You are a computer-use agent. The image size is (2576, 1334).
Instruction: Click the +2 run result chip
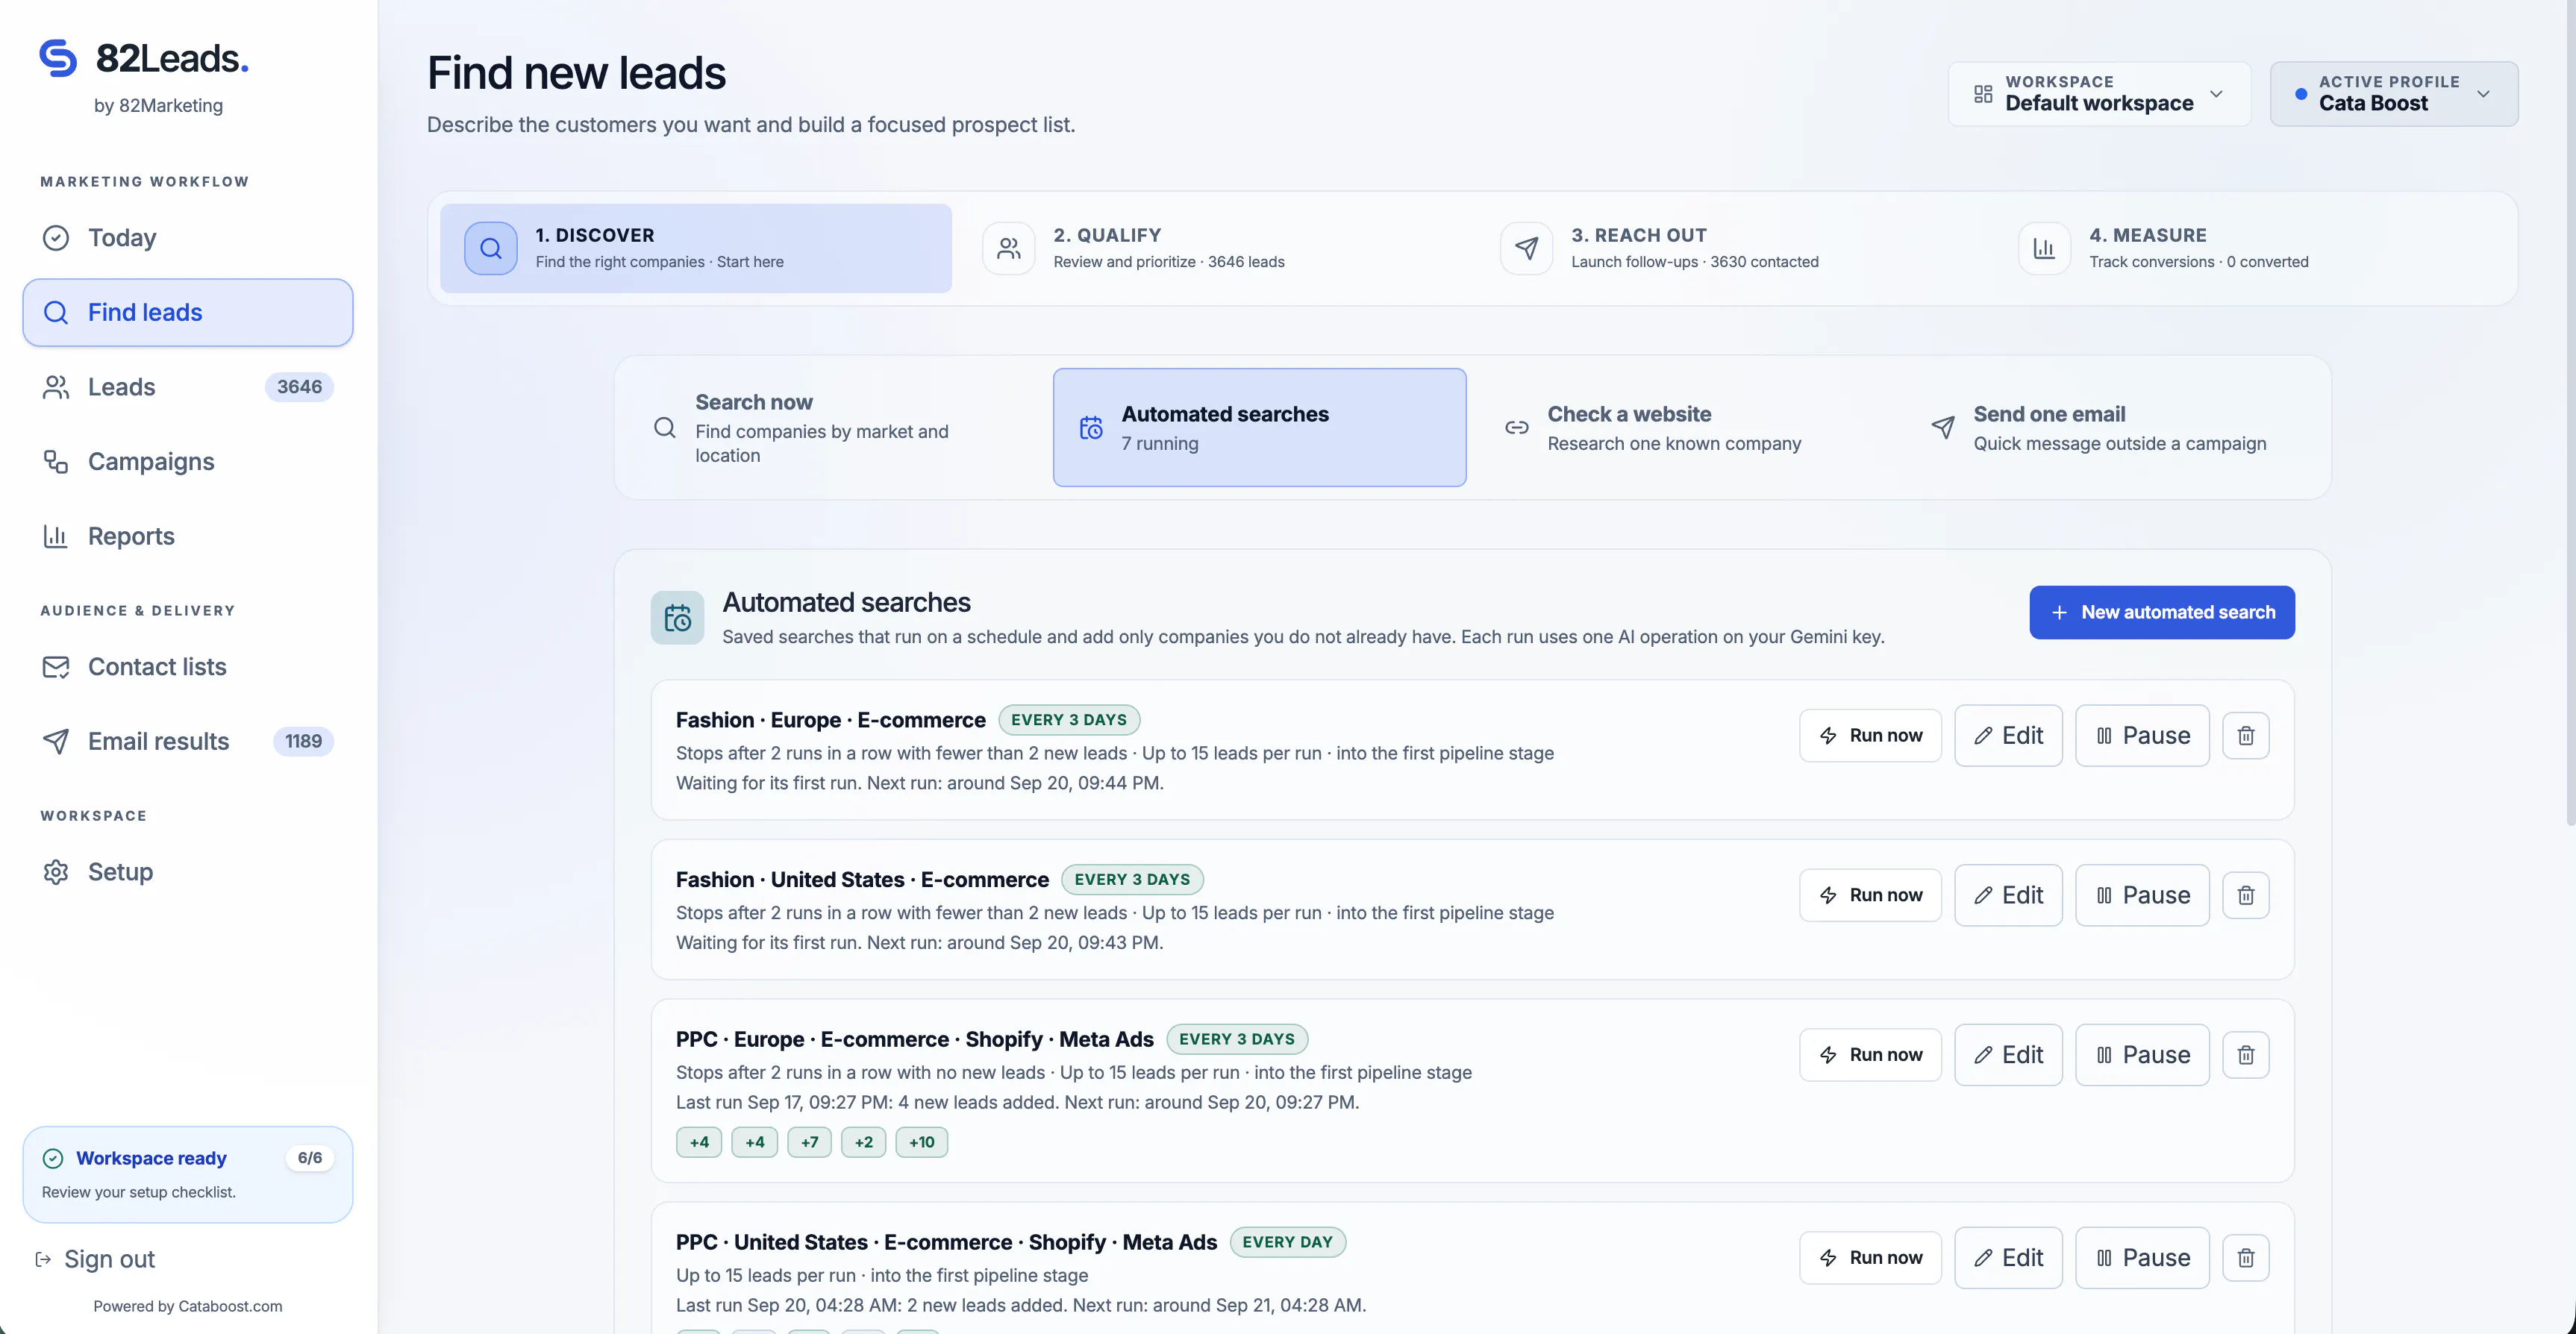tap(864, 1142)
